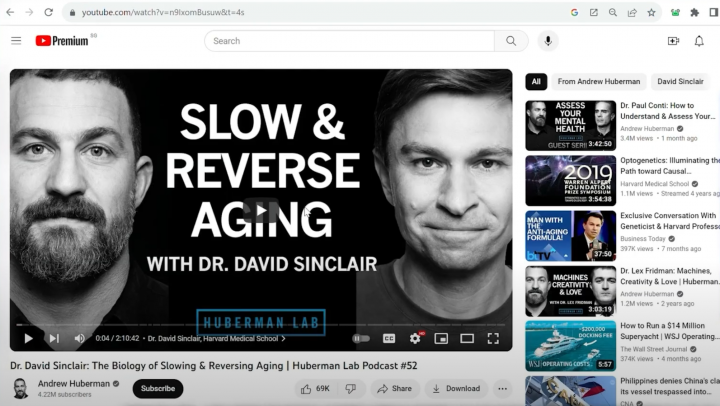Mute the video volume

[79, 339]
